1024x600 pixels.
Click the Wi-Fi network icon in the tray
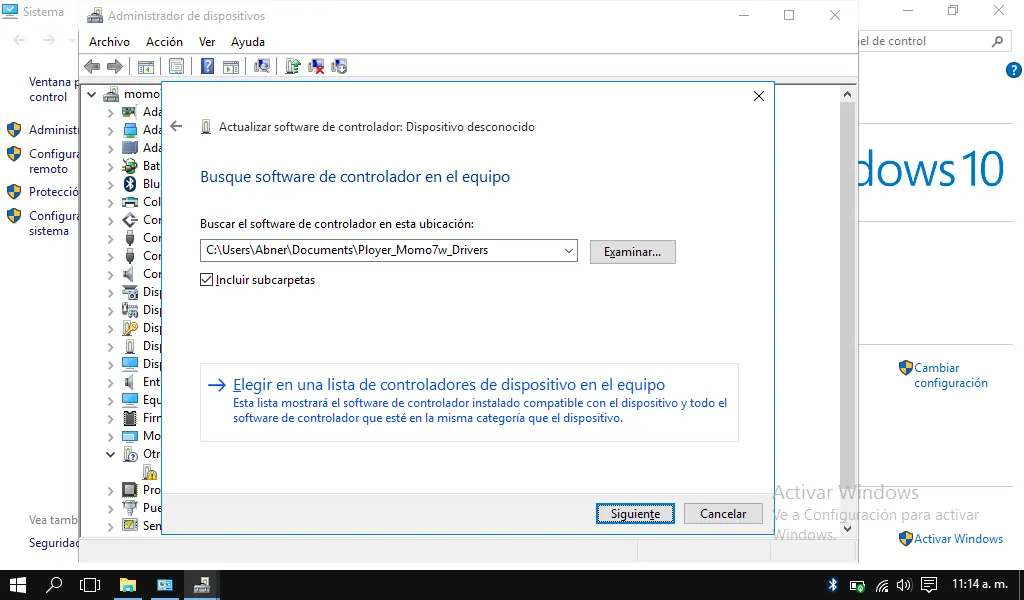(x=882, y=585)
